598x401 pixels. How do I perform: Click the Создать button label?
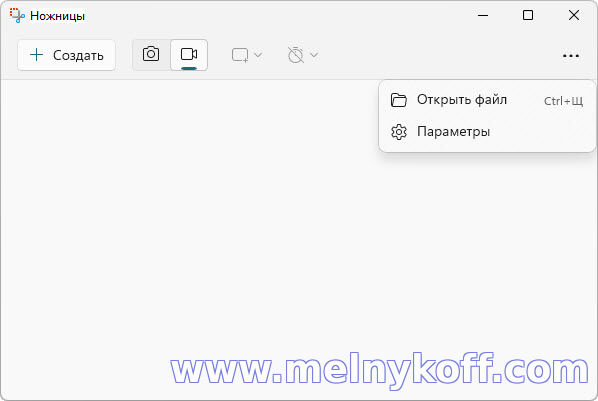coord(78,56)
